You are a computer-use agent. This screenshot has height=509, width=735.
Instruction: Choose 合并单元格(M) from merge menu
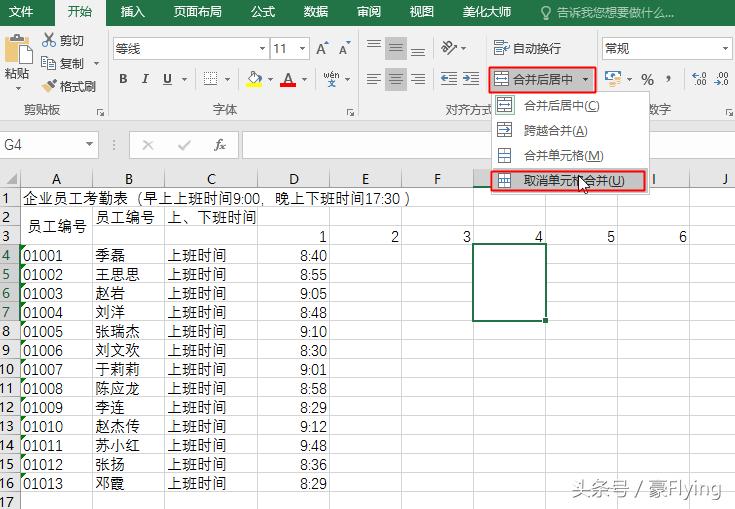(570, 155)
